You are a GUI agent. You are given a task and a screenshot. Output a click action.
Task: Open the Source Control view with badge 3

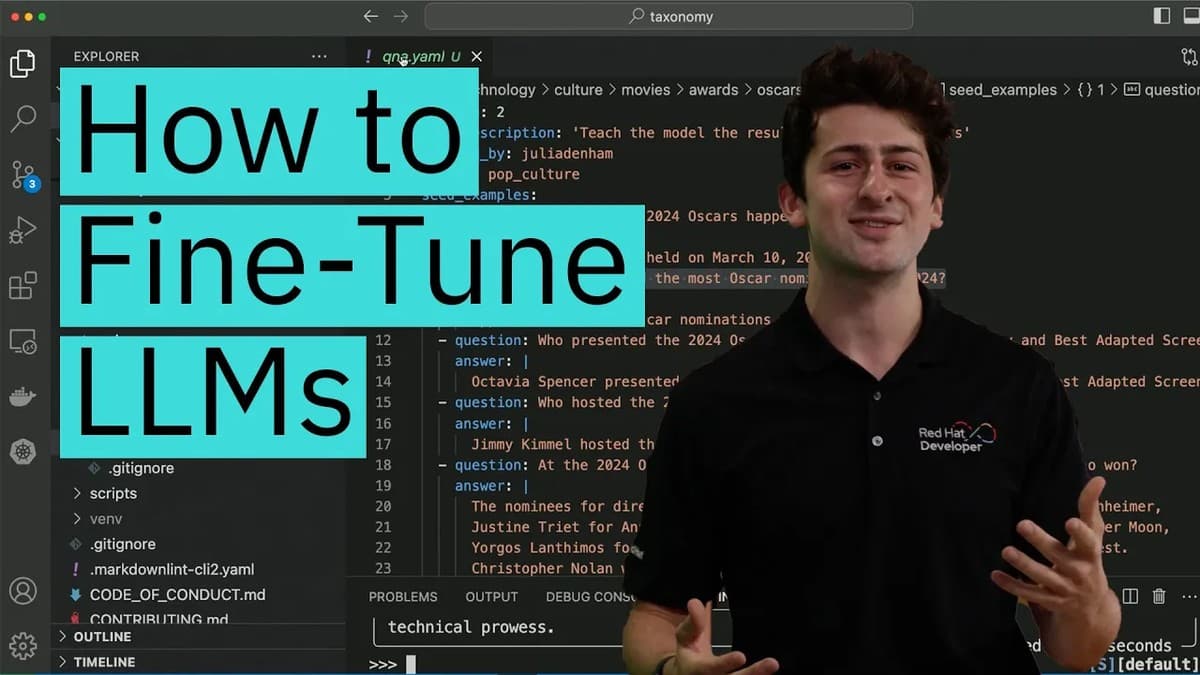point(23,176)
